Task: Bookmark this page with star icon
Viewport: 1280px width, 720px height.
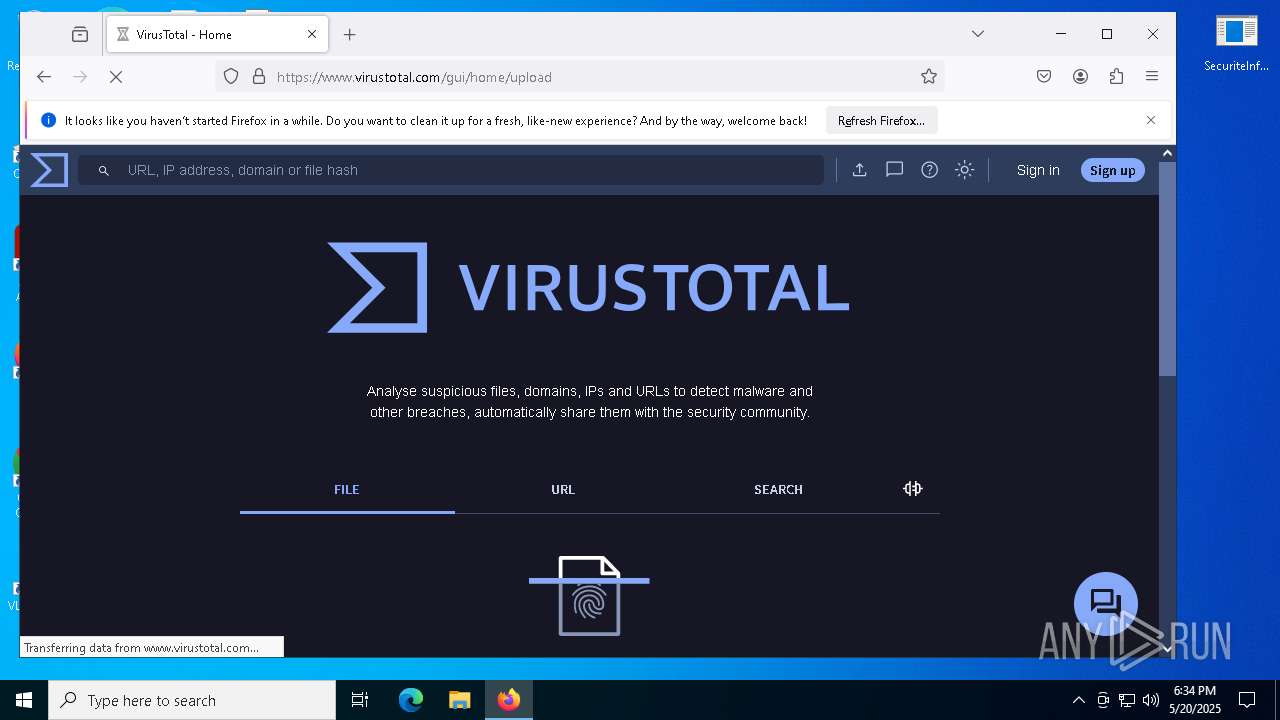Action: [929, 76]
